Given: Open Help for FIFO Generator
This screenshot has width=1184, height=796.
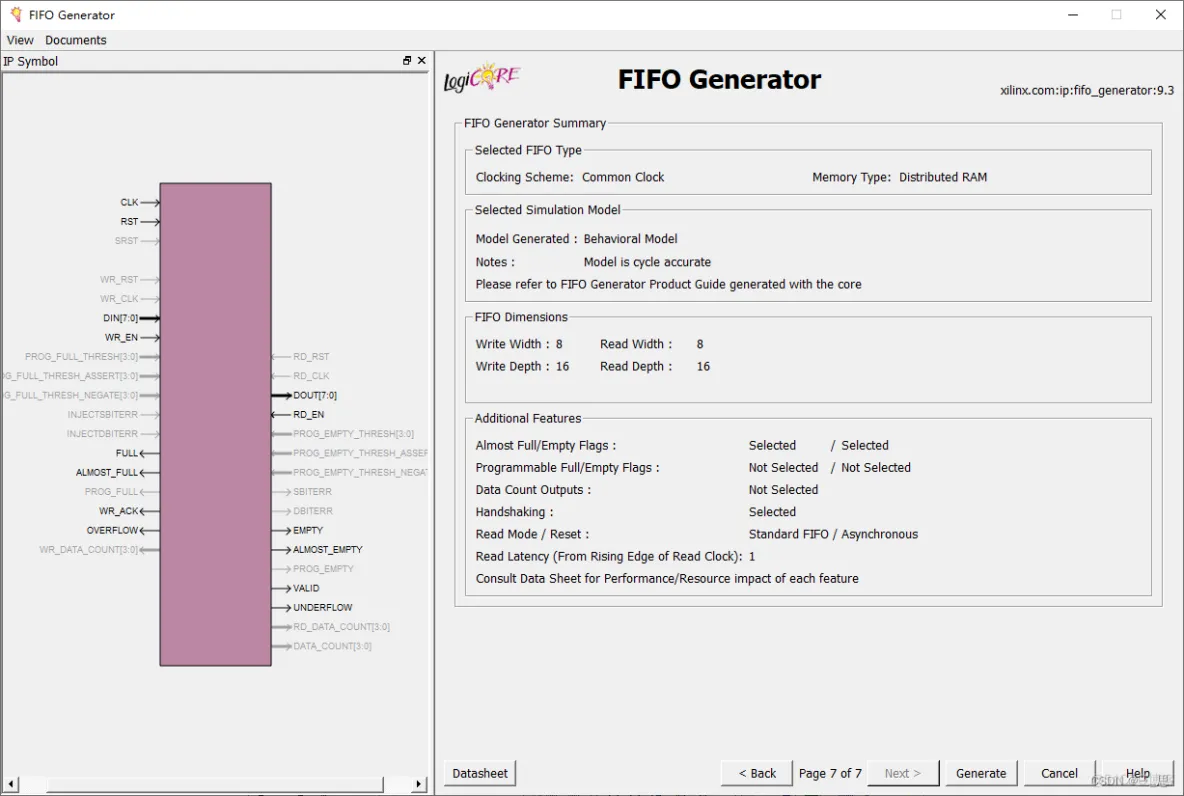Looking at the screenshot, I should click(x=1137, y=773).
